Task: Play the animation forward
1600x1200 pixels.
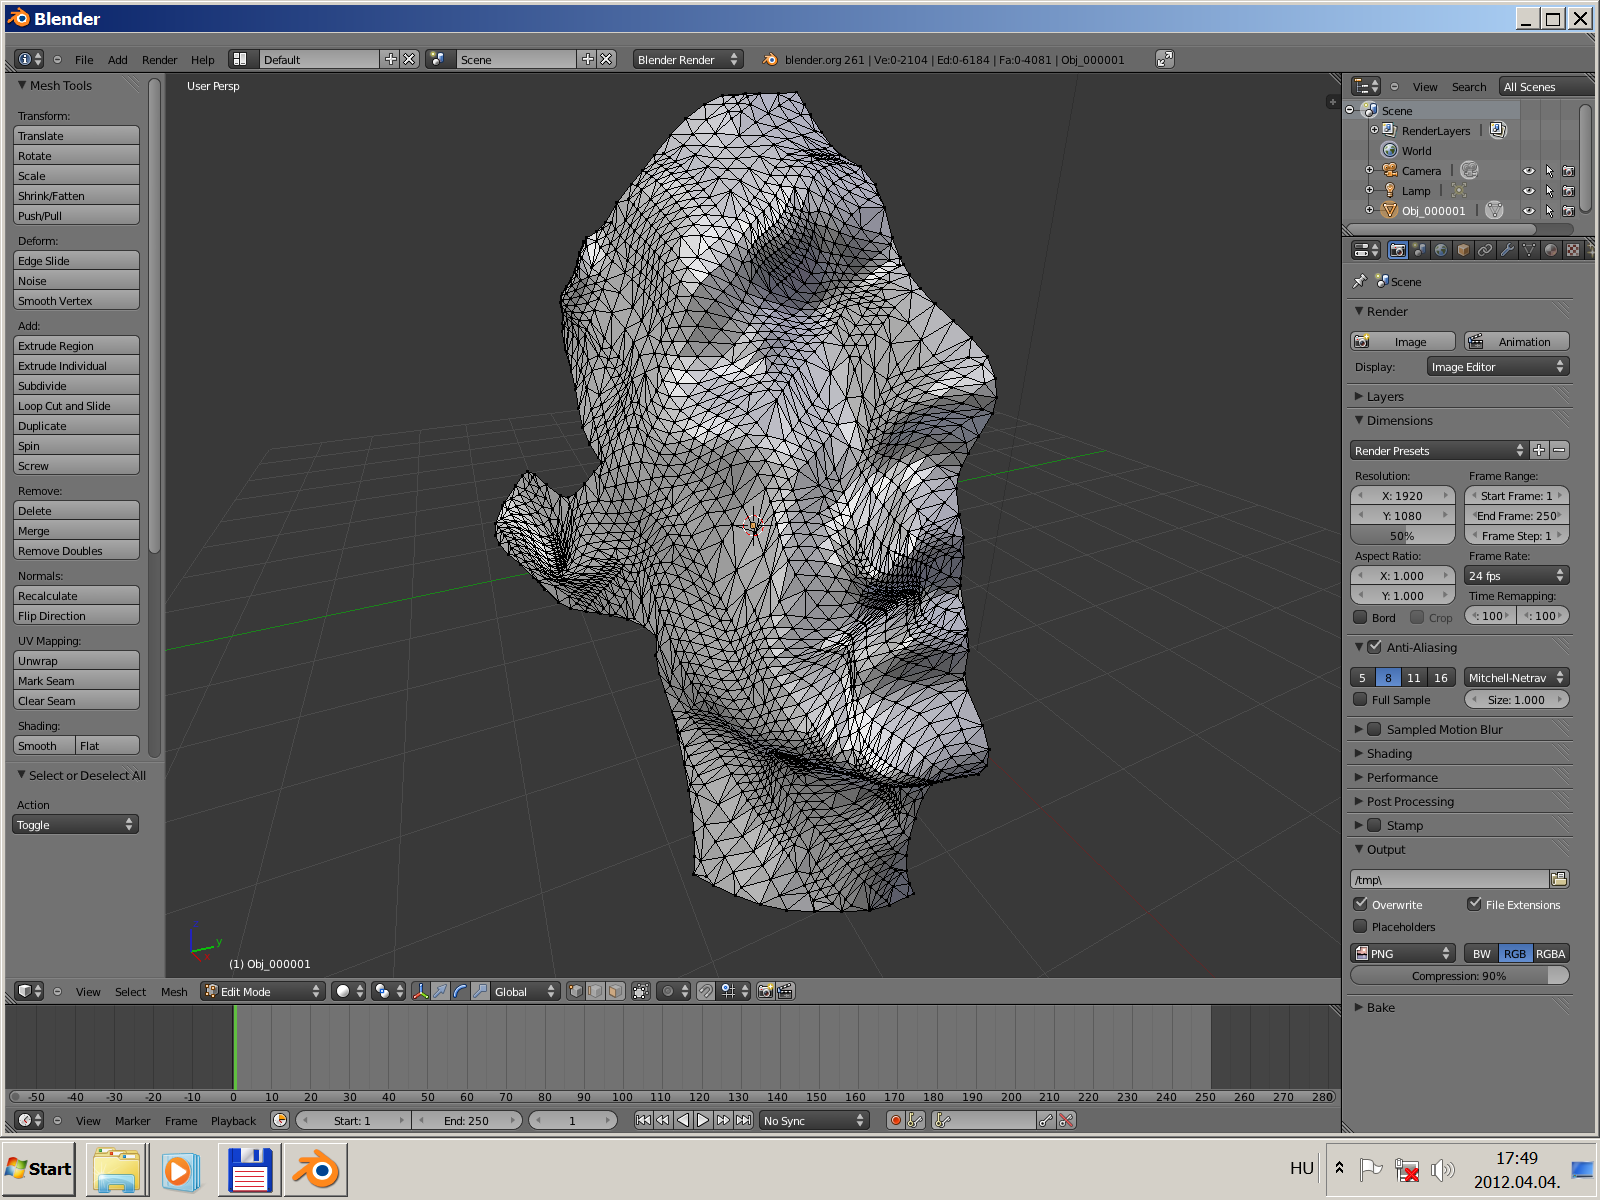Action: [x=703, y=1121]
